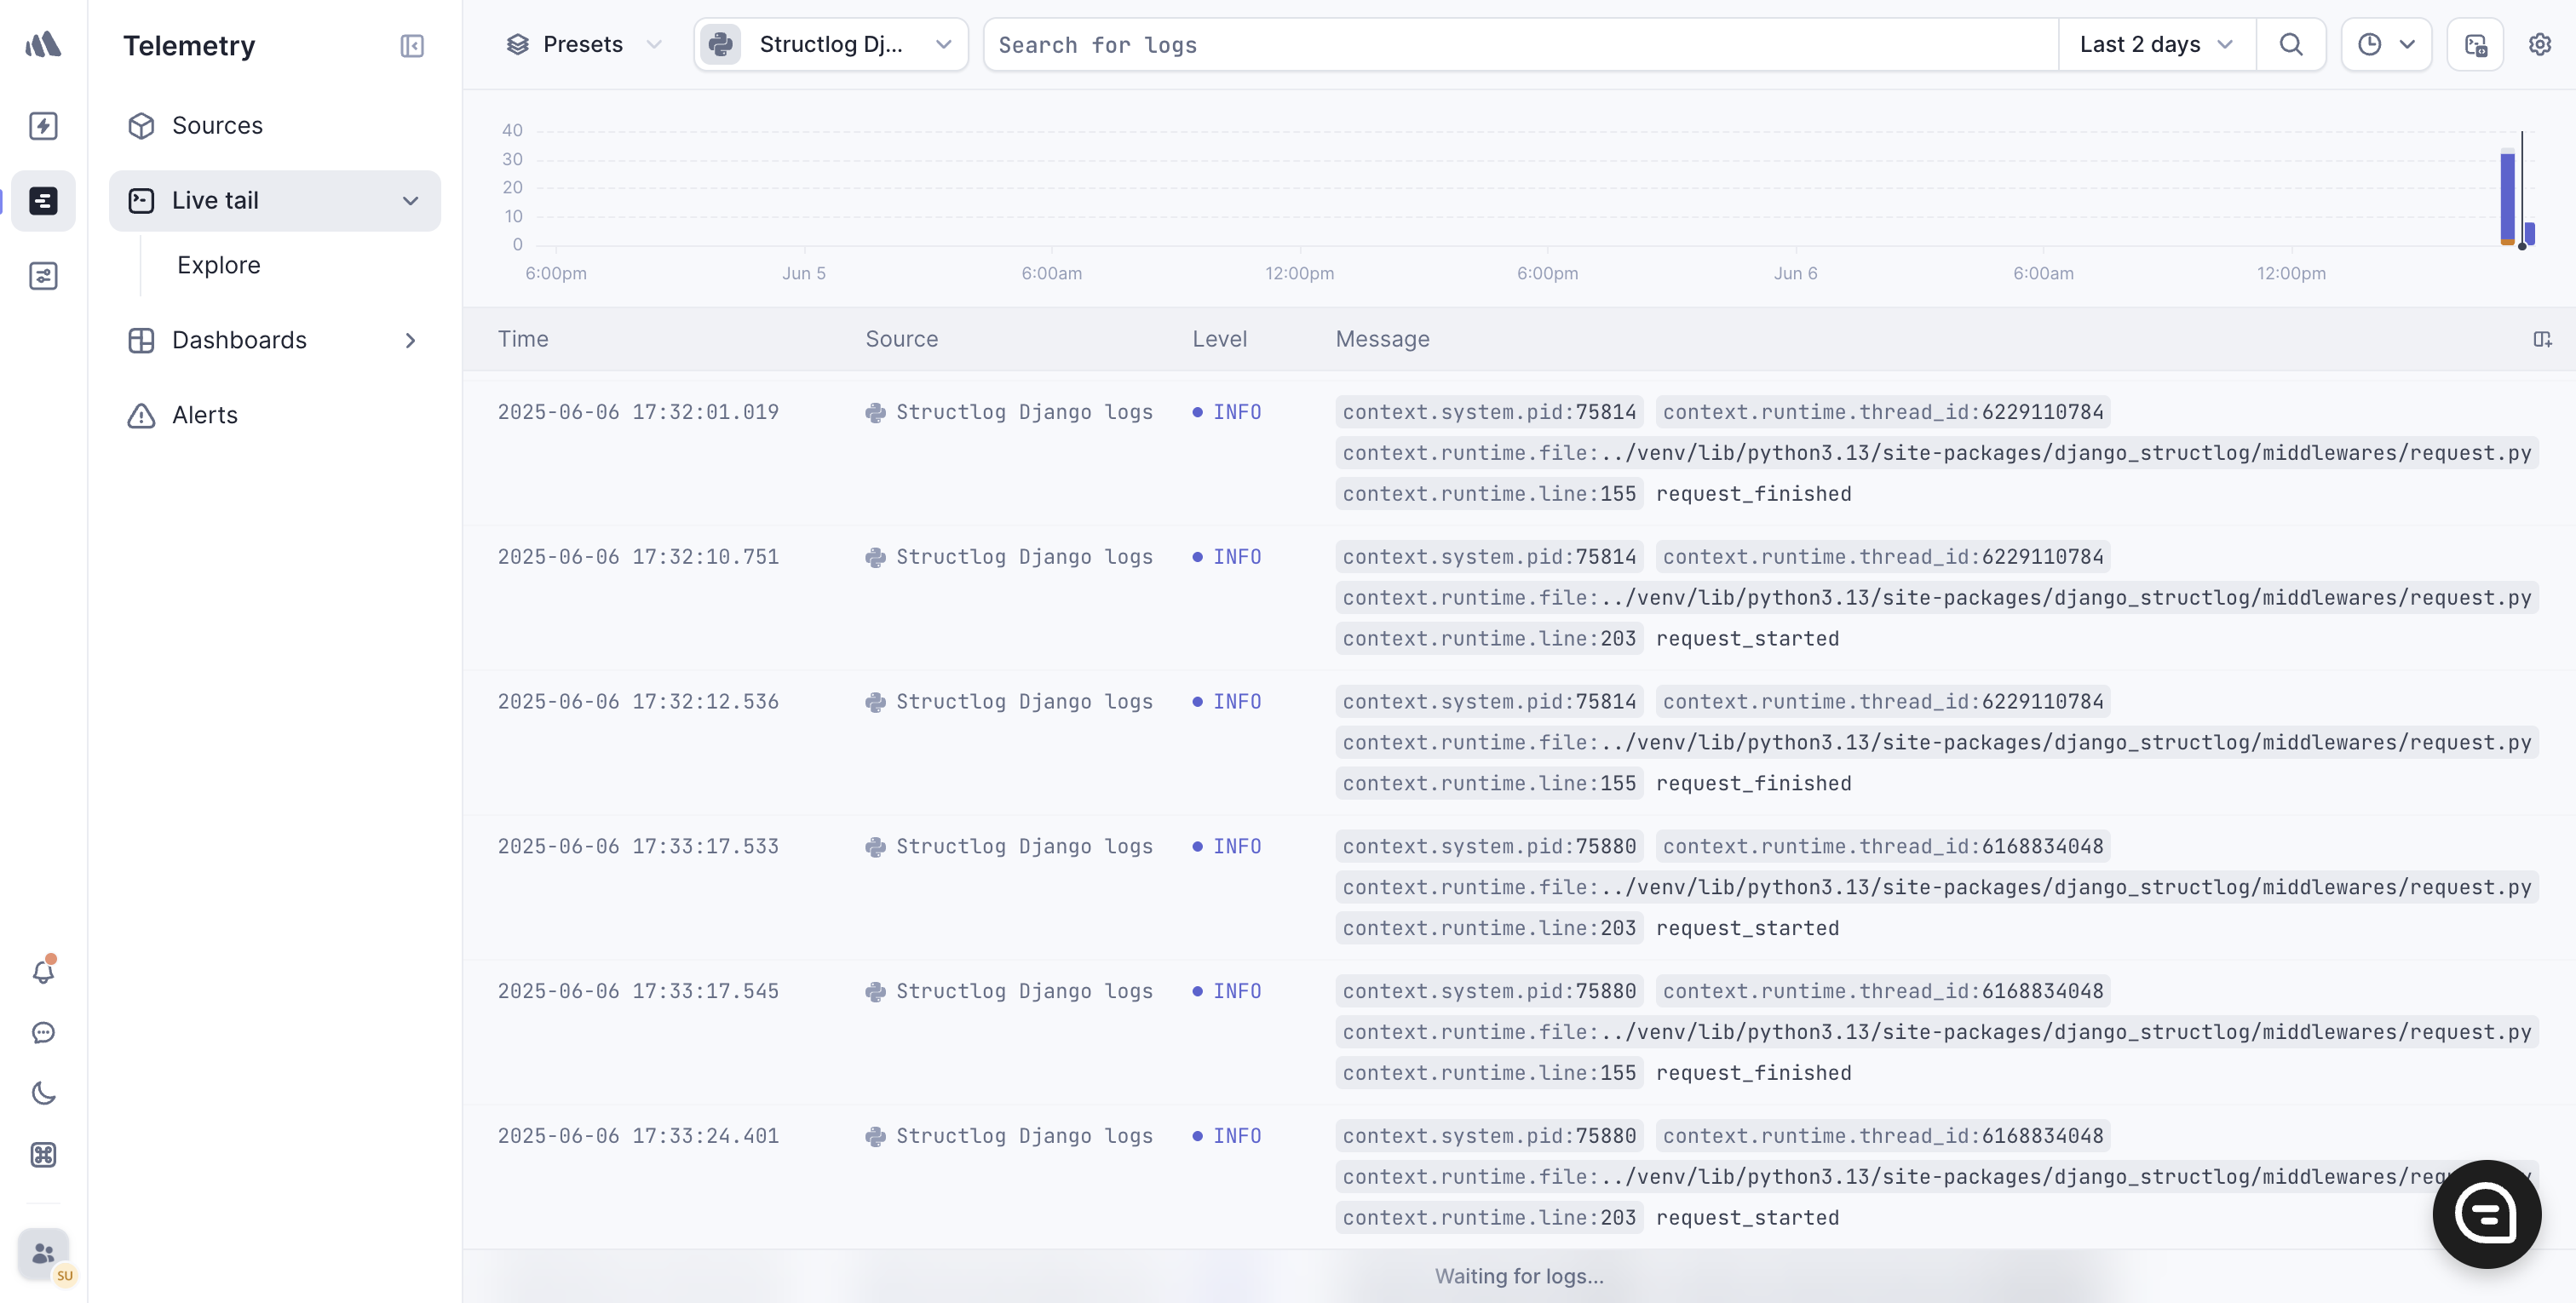This screenshot has height=1303, width=2576.
Task: Select the Telemetry logs icon in the rail
Action: (x=43, y=200)
